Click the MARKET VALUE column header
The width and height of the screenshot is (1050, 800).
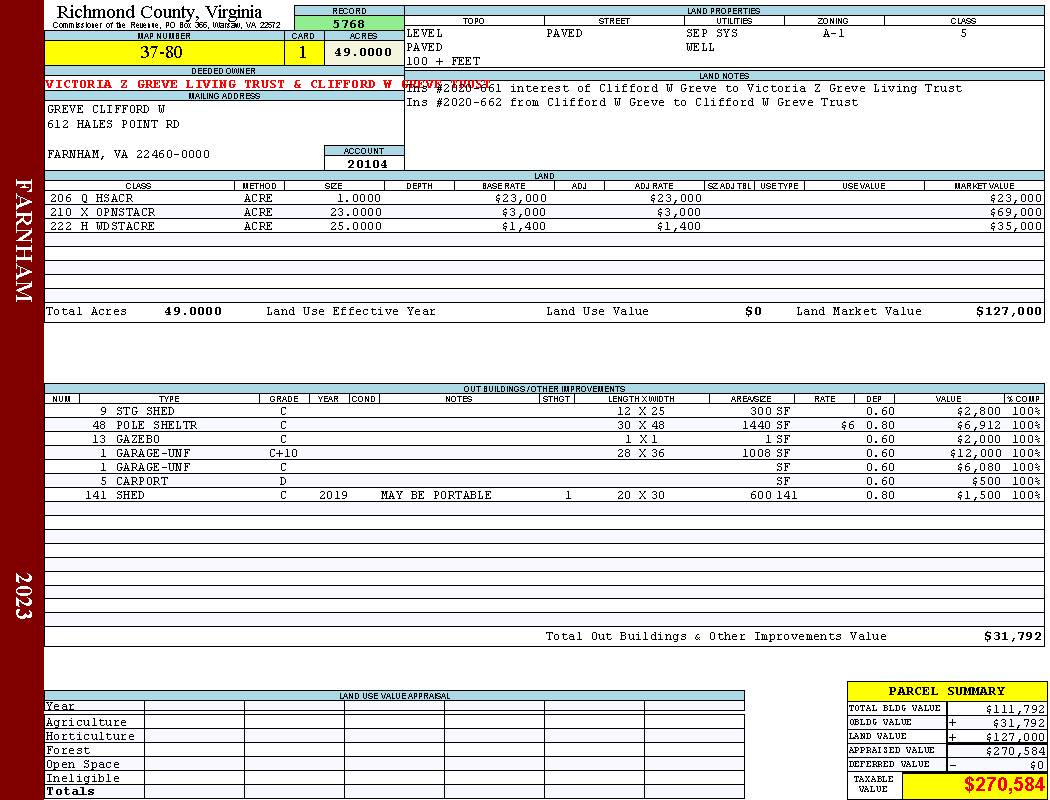(984, 186)
